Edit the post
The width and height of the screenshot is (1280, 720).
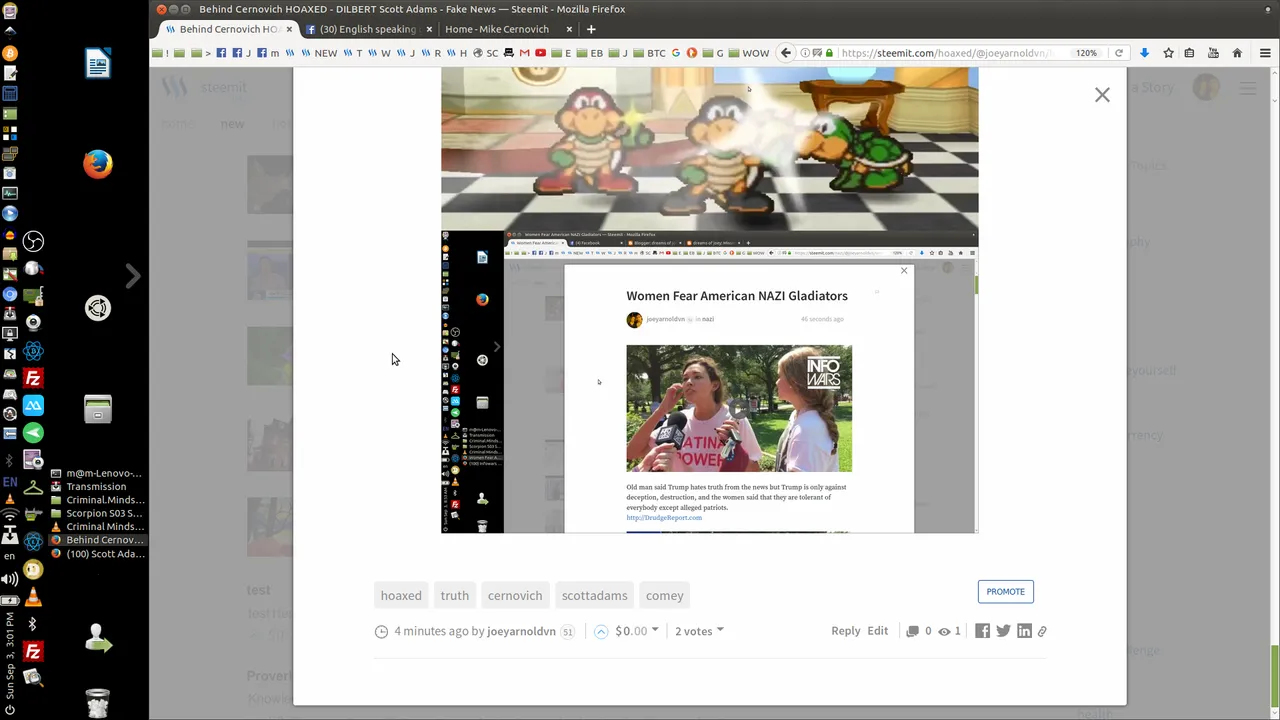(x=877, y=631)
